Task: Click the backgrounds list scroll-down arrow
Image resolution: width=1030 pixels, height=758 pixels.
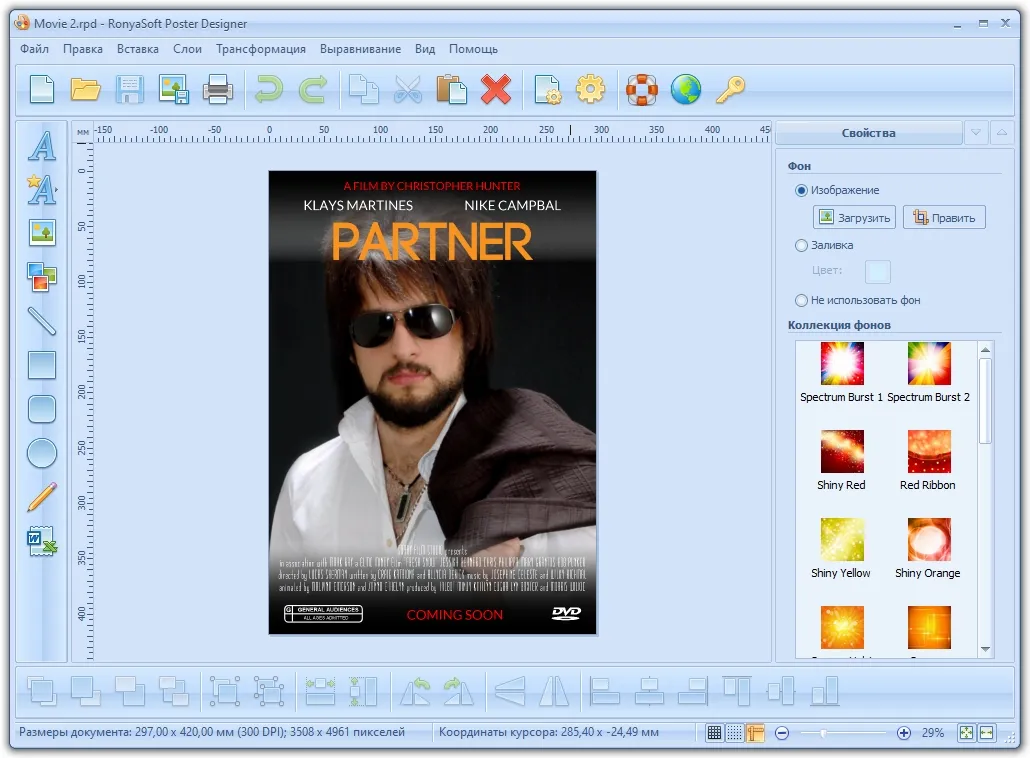Action: [985, 649]
